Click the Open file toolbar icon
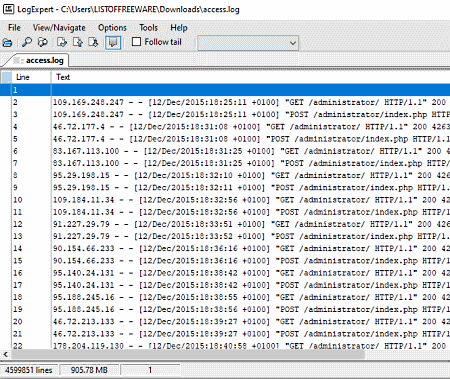Viewport: 450px width, 379px height. pyautogui.click(x=7, y=43)
